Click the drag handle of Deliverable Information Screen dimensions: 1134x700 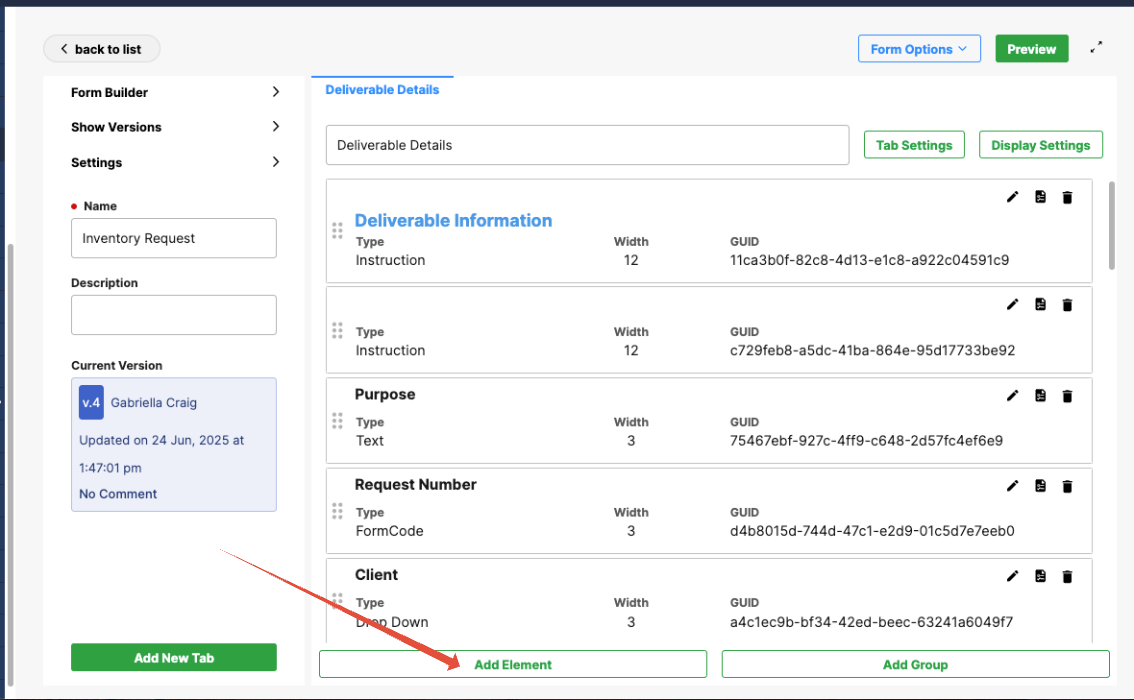click(337, 231)
